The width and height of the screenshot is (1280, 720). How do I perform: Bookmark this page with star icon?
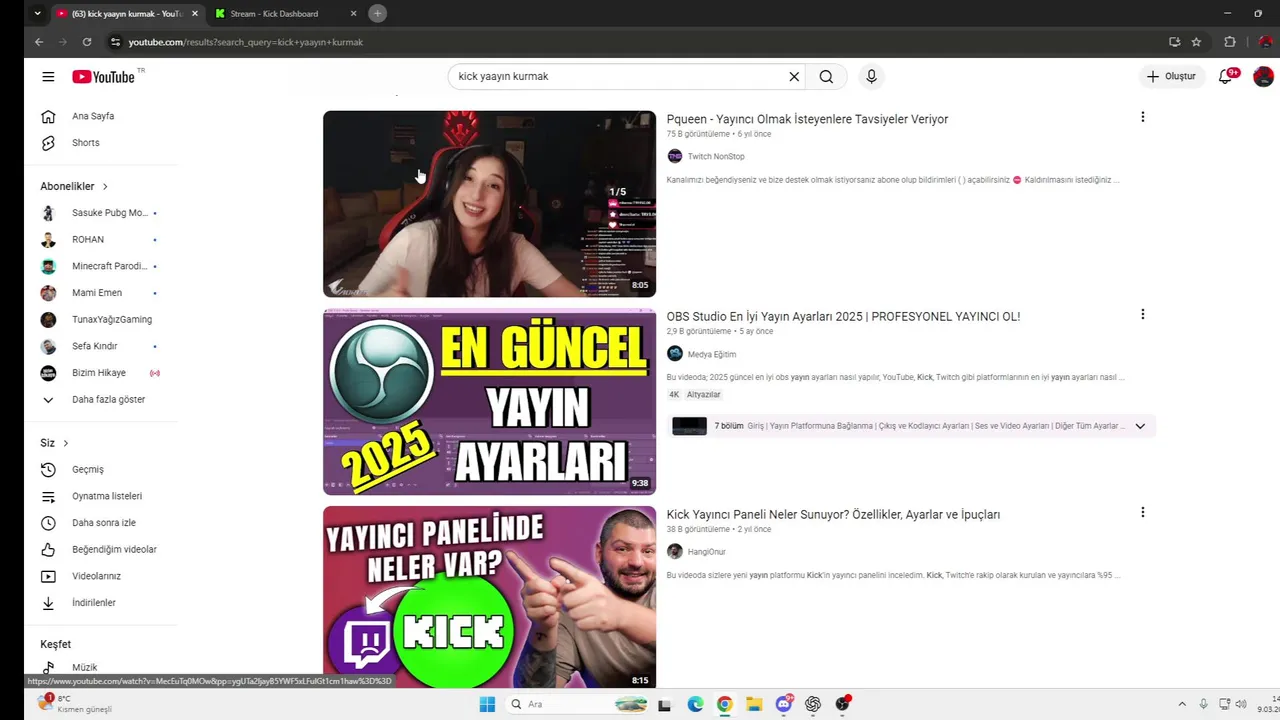point(1196,42)
